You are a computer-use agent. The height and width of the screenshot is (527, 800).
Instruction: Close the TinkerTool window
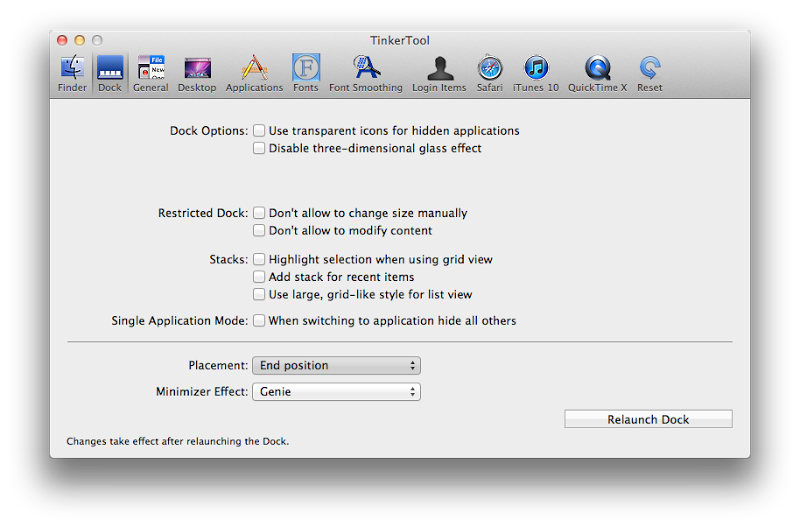click(x=62, y=40)
